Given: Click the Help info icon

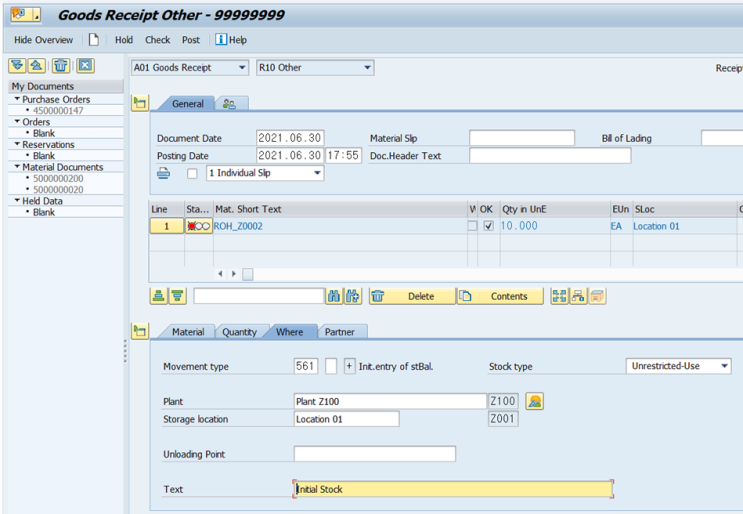Looking at the screenshot, I should pyautogui.click(x=221, y=39).
